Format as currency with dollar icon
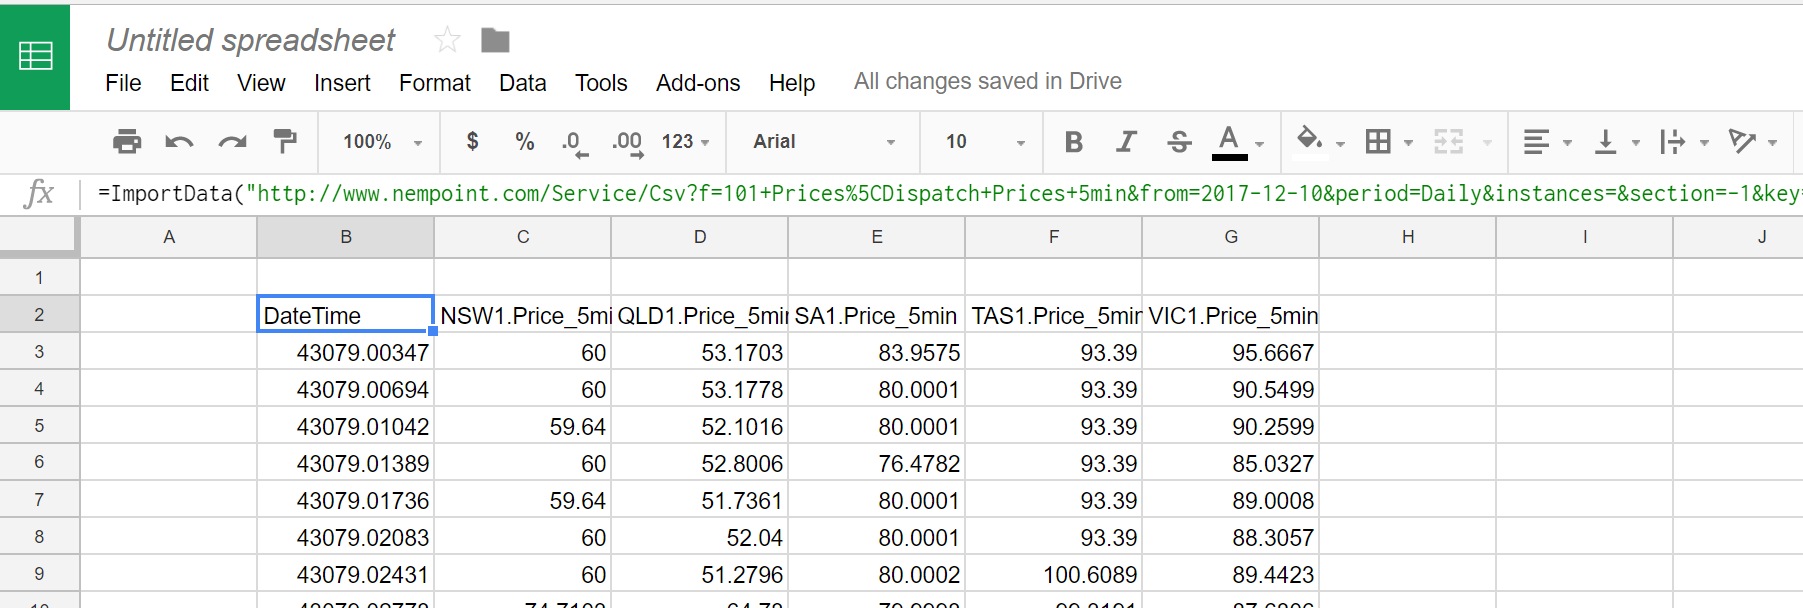The width and height of the screenshot is (1803, 608). [472, 142]
